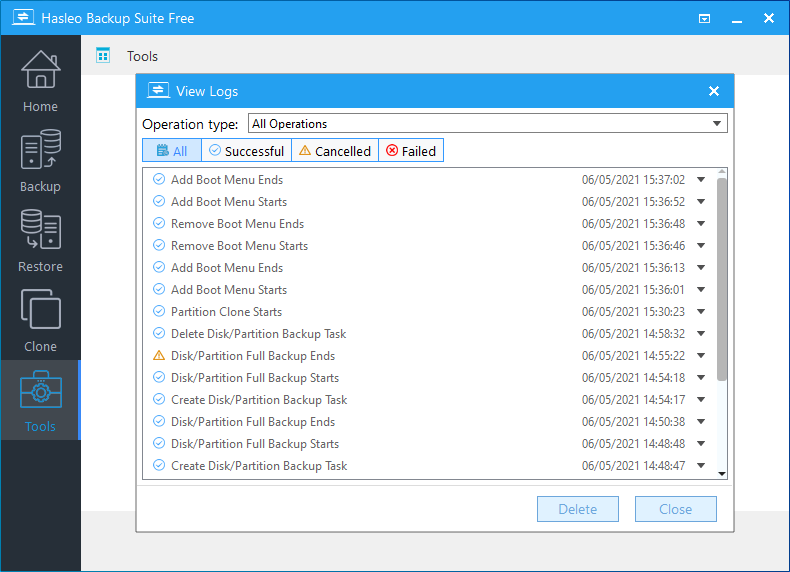Image resolution: width=790 pixels, height=572 pixels.
Task: Expand log entry at 14:48:47
Action: click(x=701, y=465)
